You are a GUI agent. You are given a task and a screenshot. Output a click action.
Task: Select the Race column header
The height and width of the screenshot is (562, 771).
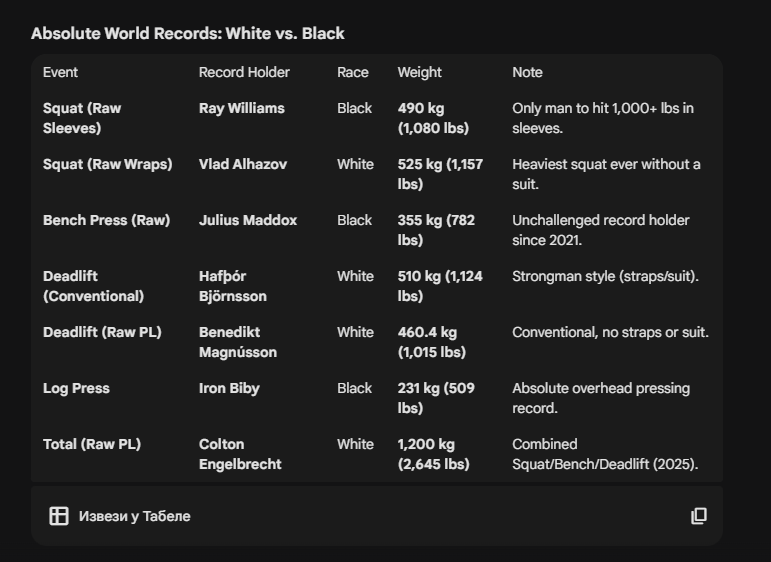pyautogui.click(x=352, y=72)
